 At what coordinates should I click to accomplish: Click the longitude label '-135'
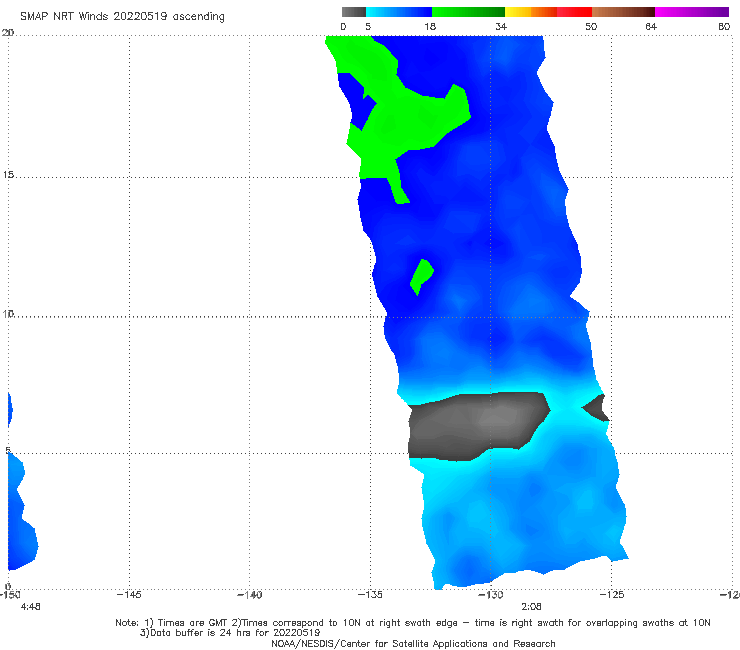click(370, 595)
